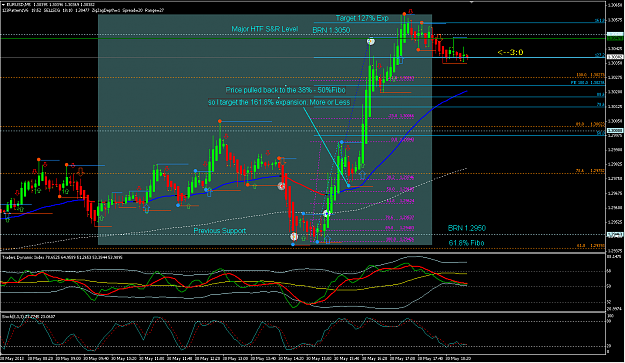Select the orange '78.6' Fibonacci level label

coord(590,171)
